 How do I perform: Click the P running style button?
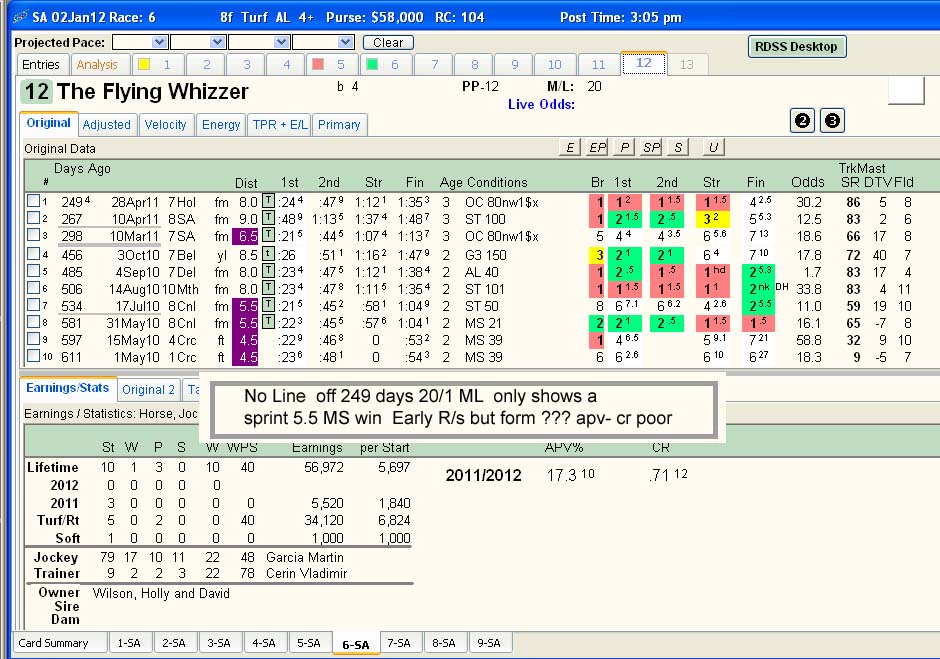(x=624, y=147)
